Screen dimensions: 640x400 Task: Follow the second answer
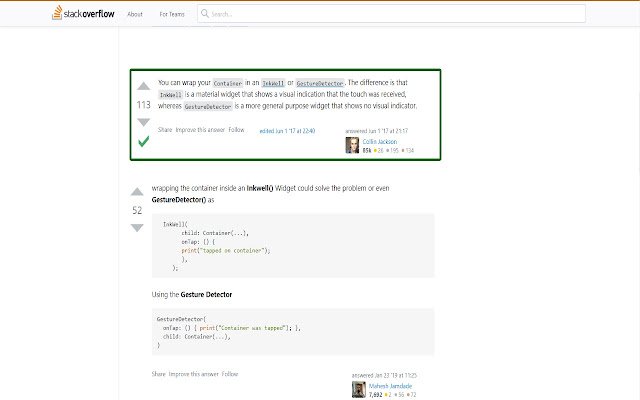click(230, 373)
